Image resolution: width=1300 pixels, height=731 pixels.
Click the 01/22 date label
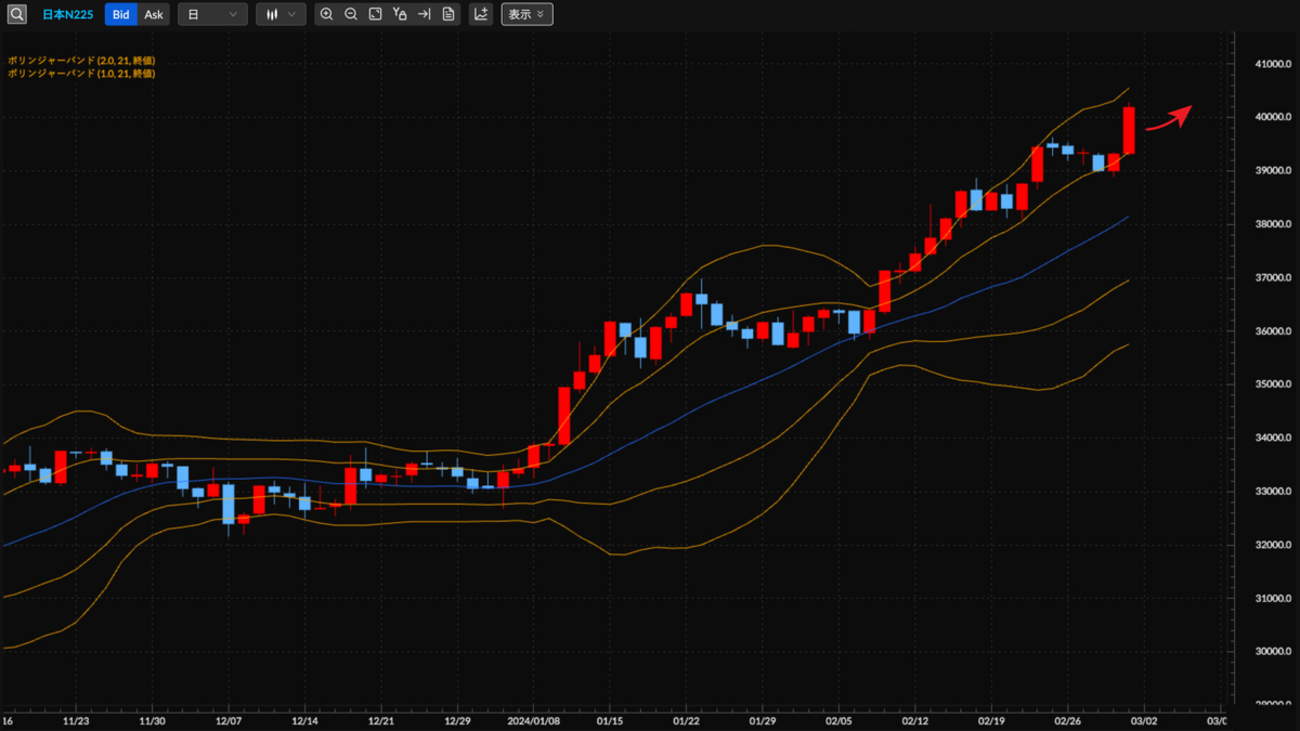(686, 720)
